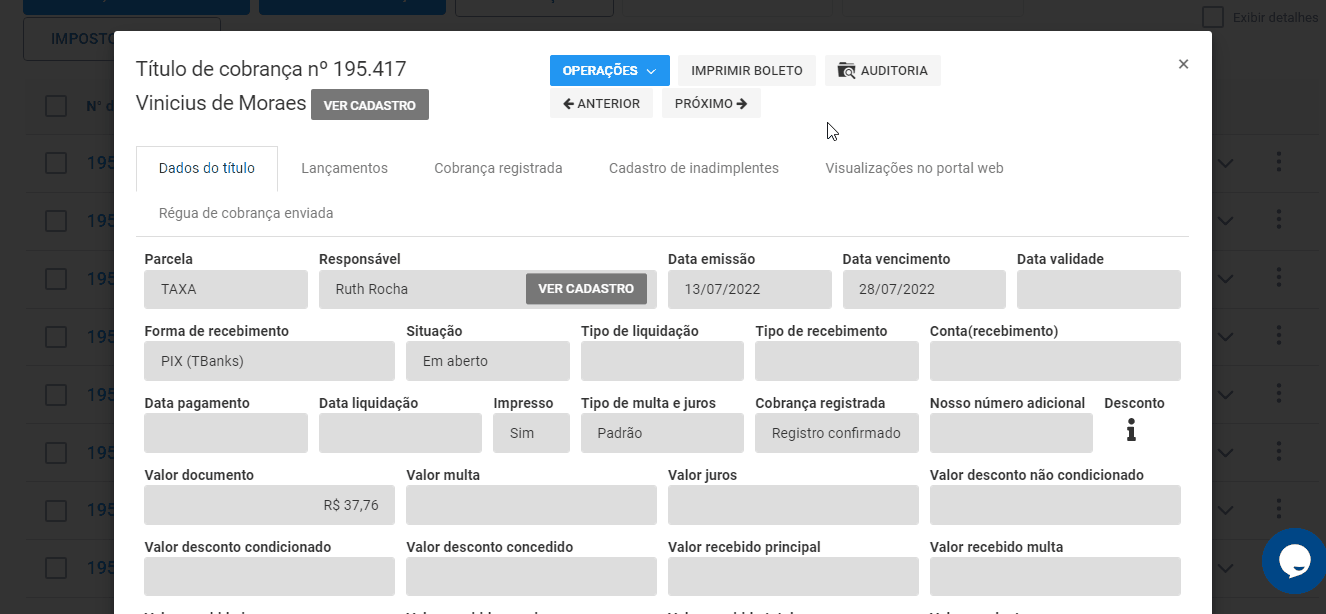Open the three-dot menu of the first row

(x=1277, y=163)
